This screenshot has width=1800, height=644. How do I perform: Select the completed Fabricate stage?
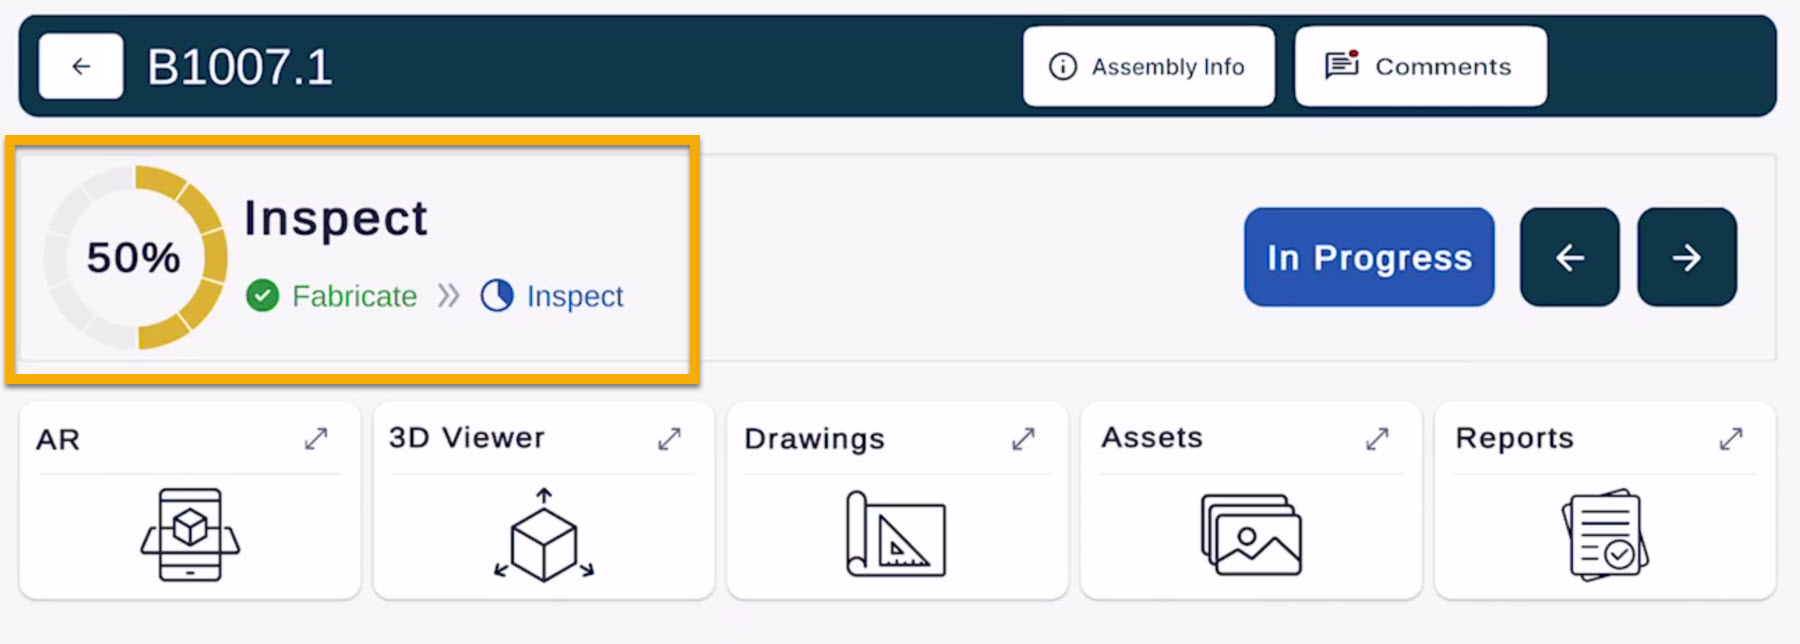(354, 296)
